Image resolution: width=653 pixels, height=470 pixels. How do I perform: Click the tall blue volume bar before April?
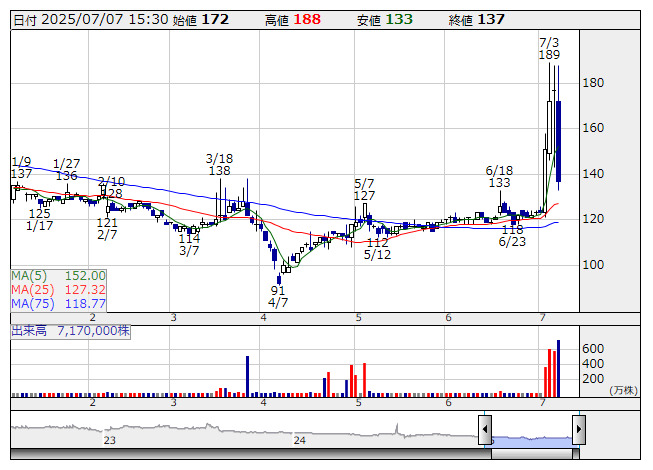(x=246, y=374)
